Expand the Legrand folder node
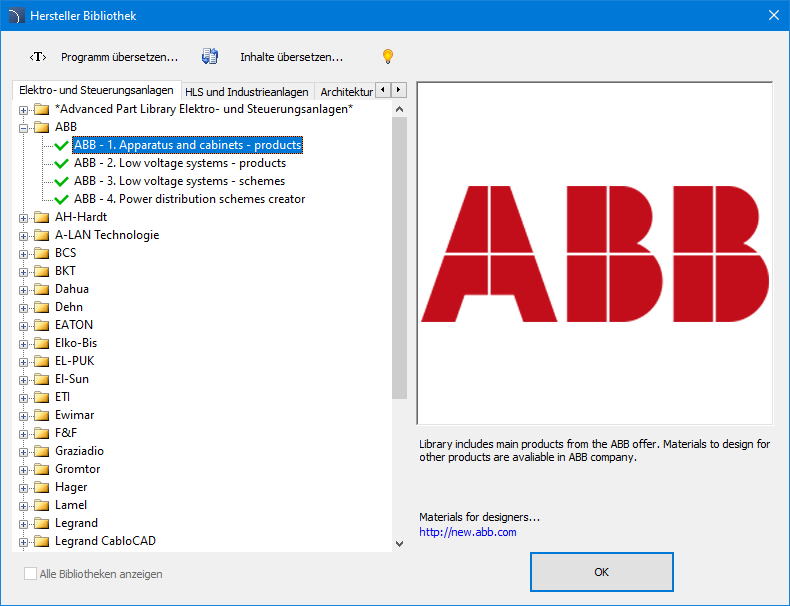 [x=23, y=523]
